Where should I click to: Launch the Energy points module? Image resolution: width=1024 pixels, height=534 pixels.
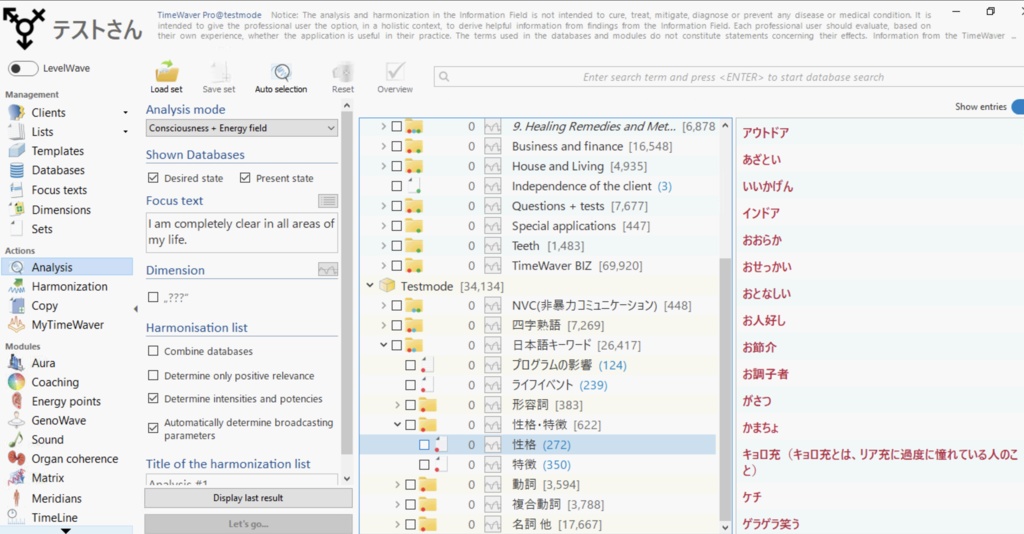click(x=66, y=401)
